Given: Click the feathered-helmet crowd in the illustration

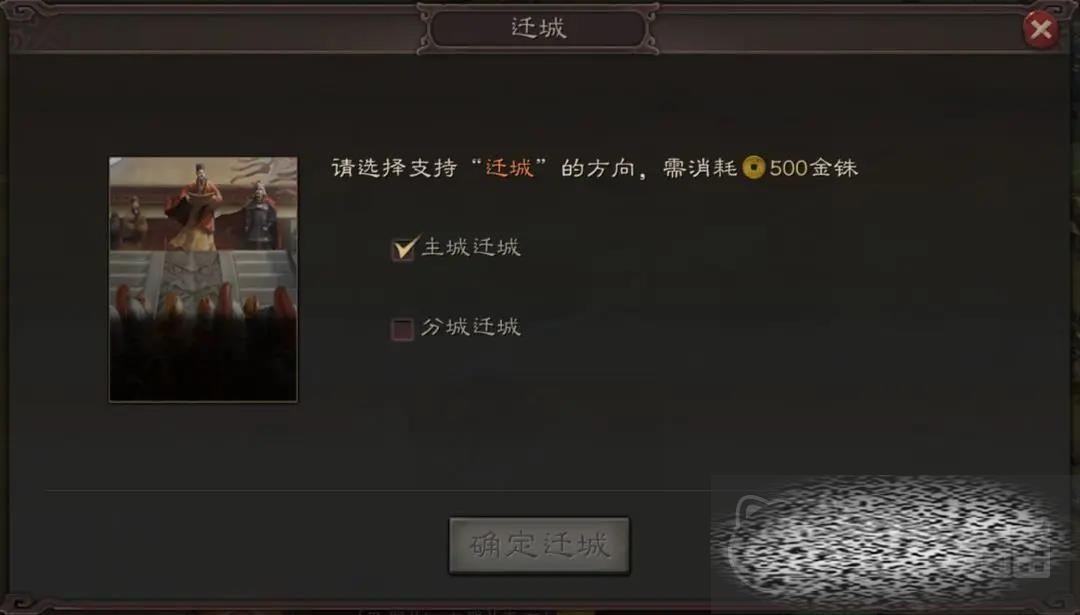Looking at the screenshot, I should click(x=203, y=324).
